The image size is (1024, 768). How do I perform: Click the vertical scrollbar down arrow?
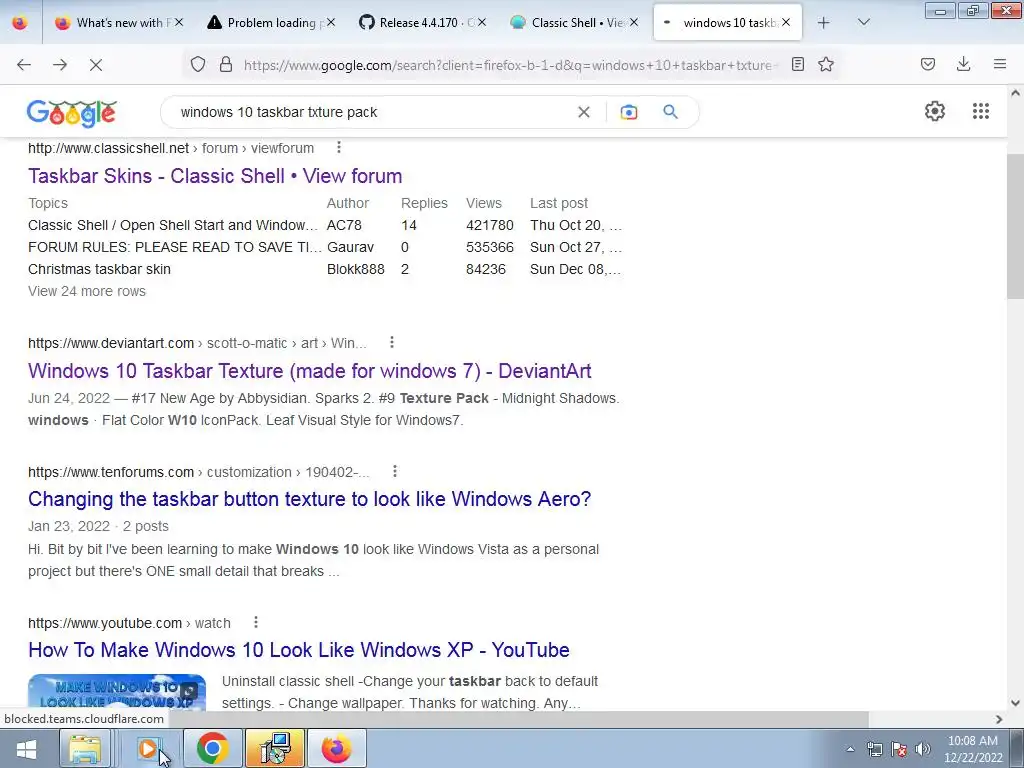1015,703
